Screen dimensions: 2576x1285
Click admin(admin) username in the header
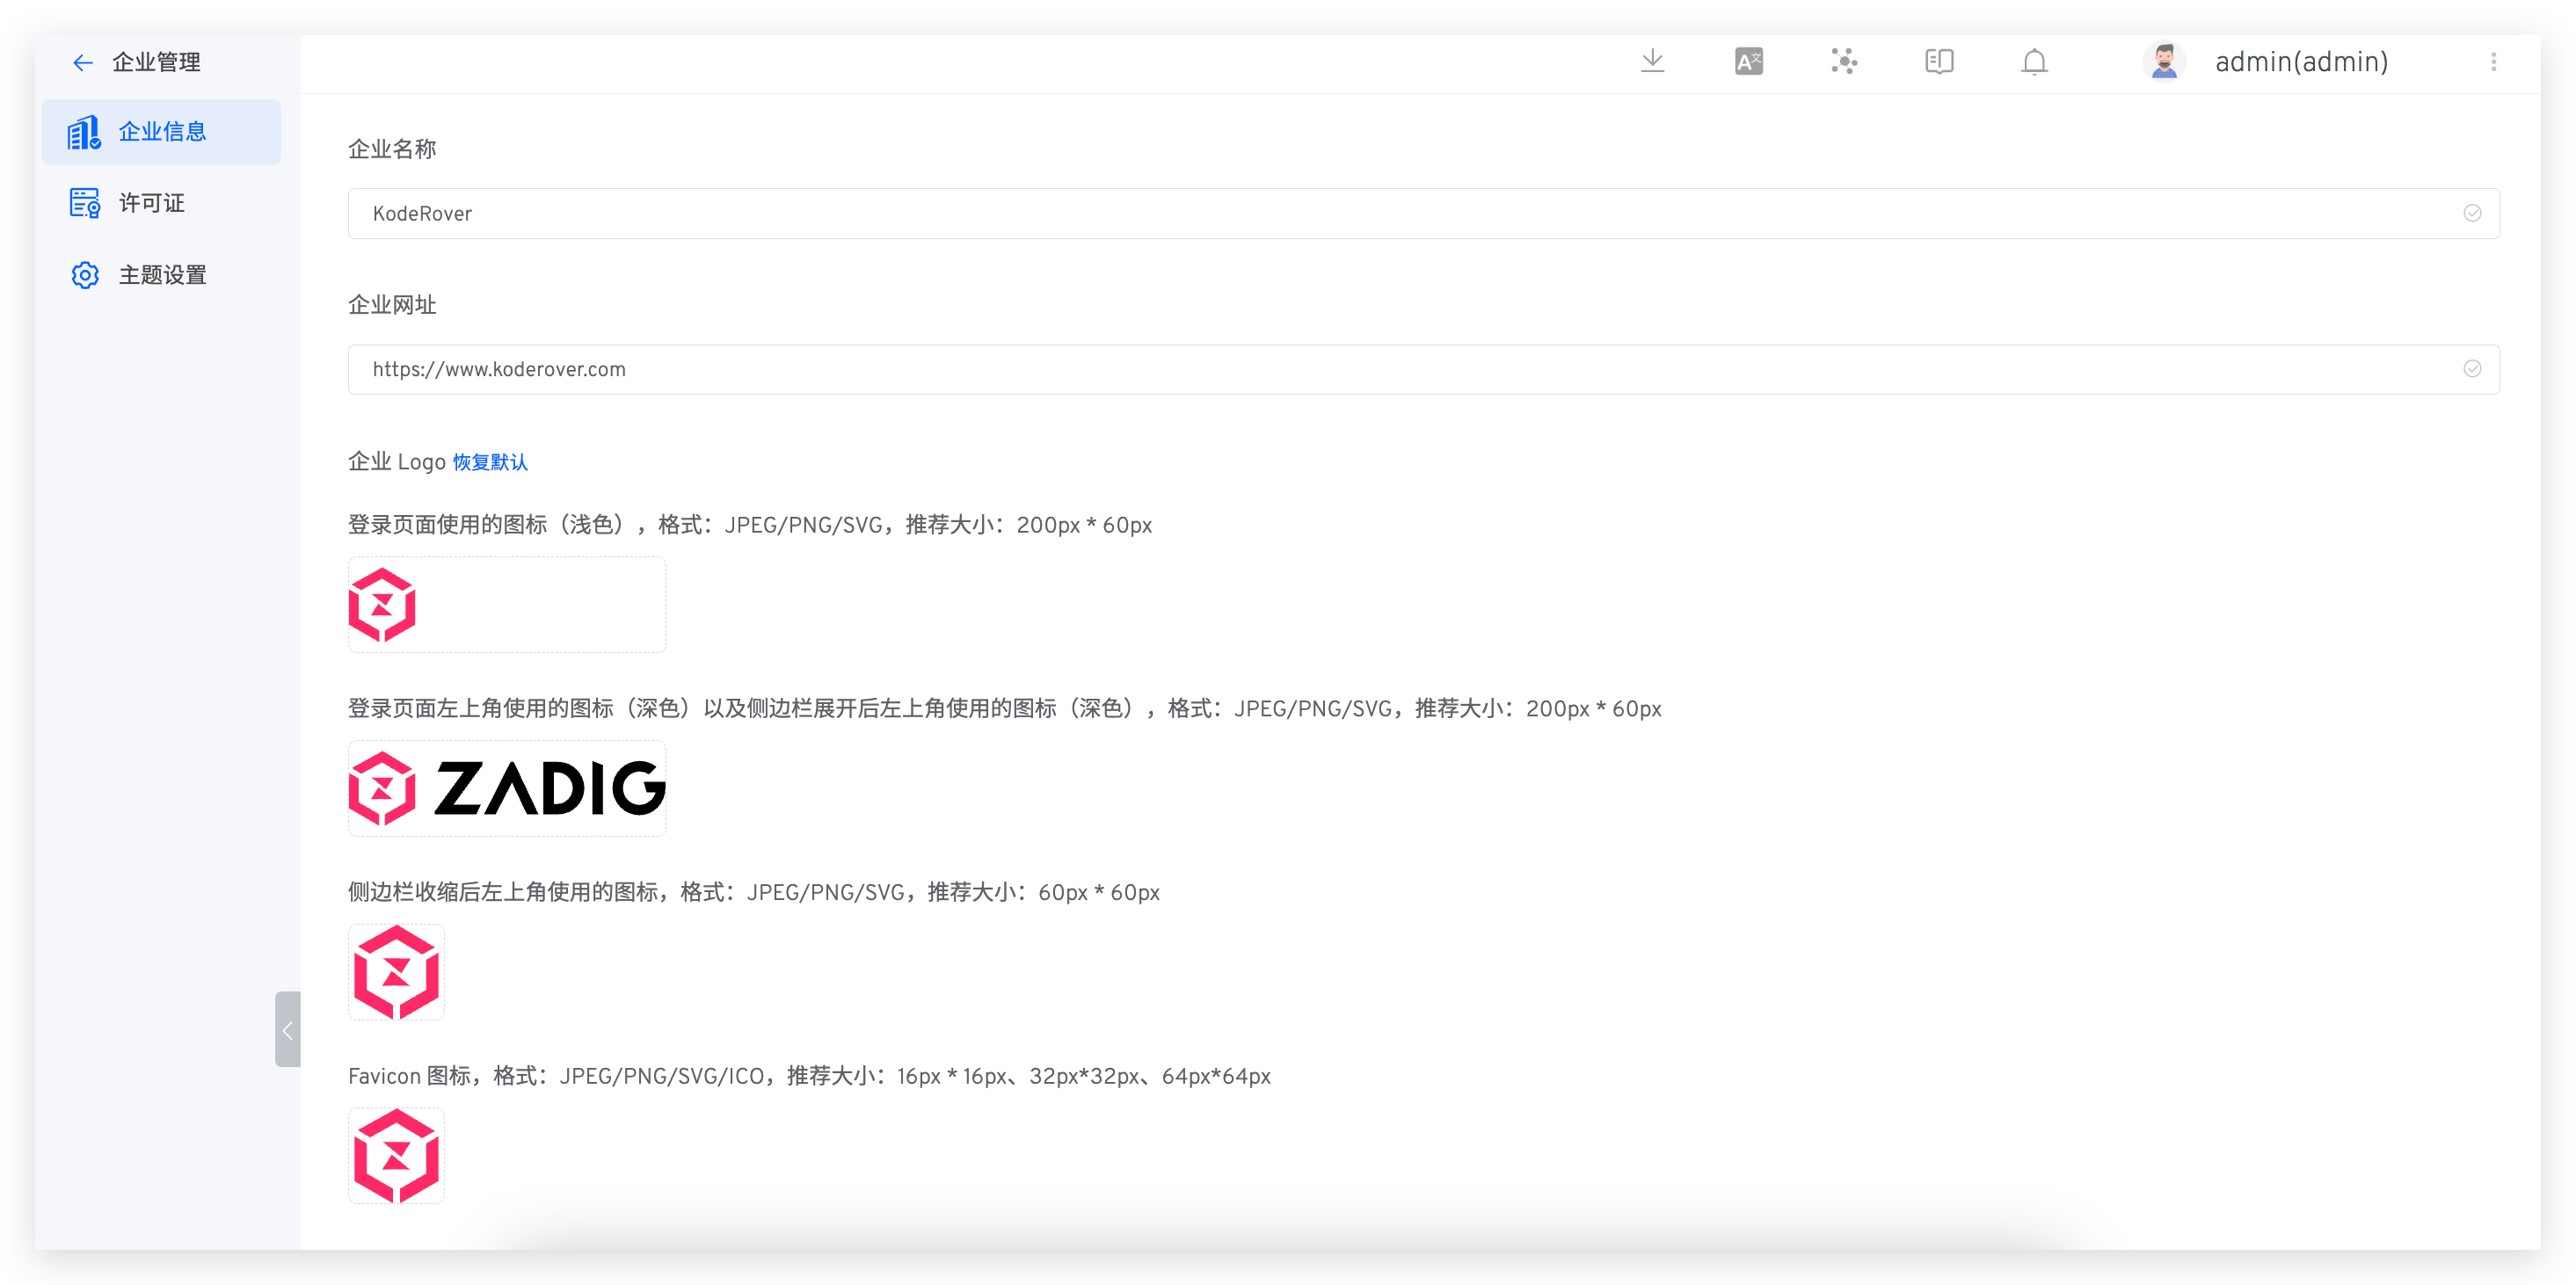click(x=2301, y=62)
